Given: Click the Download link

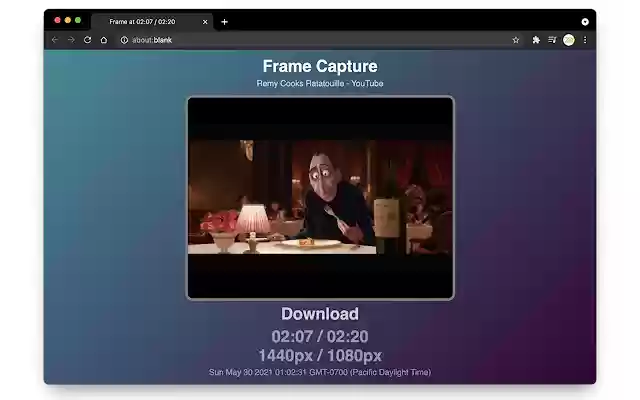Looking at the screenshot, I should pos(320,314).
